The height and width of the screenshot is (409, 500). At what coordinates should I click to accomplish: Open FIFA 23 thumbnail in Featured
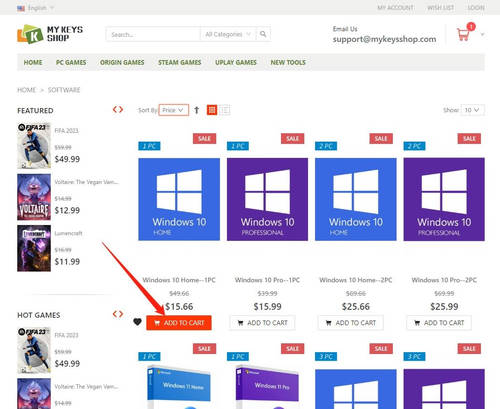(34, 146)
